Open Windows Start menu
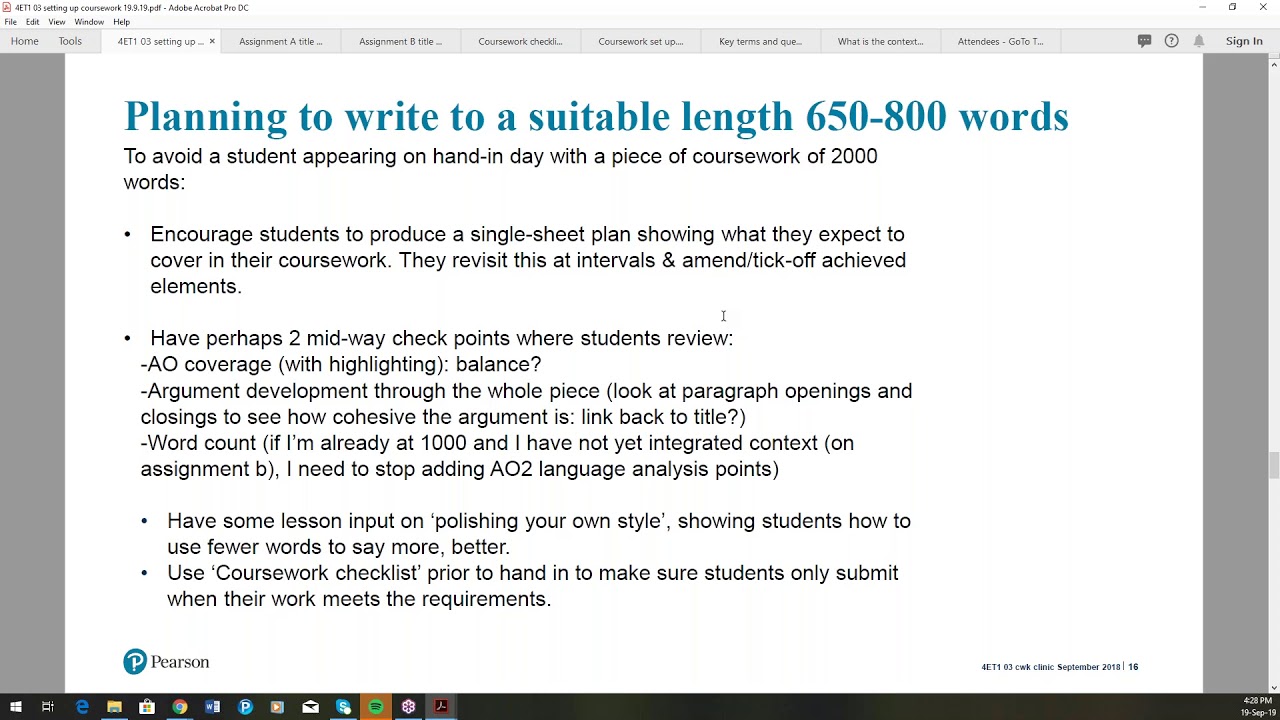 coord(15,707)
